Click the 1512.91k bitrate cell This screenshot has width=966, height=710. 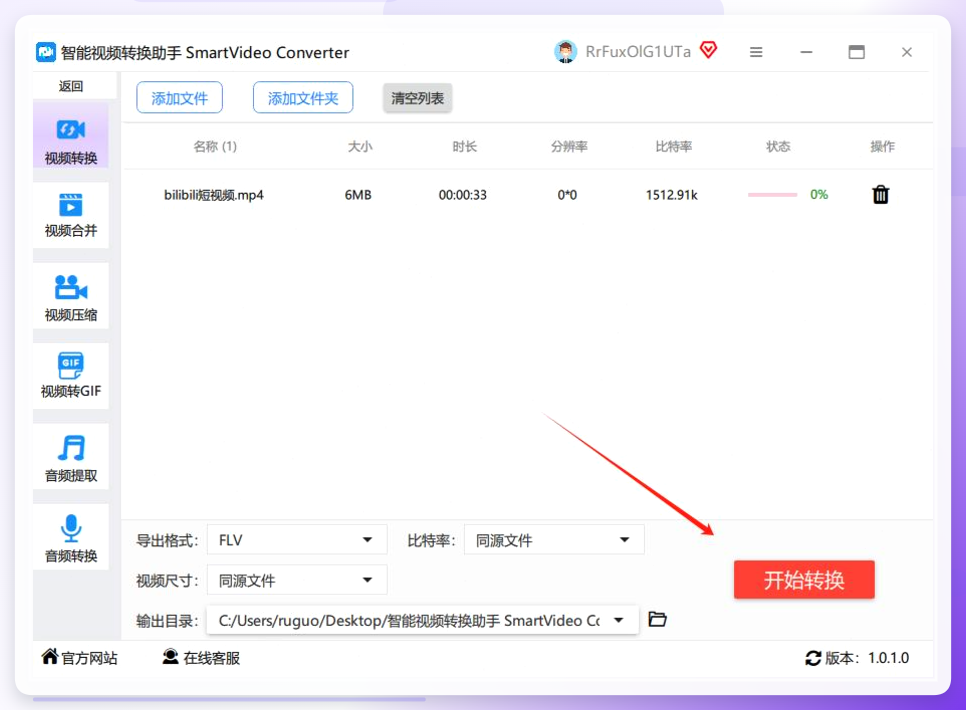pyautogui.click(x=672, y=195)
